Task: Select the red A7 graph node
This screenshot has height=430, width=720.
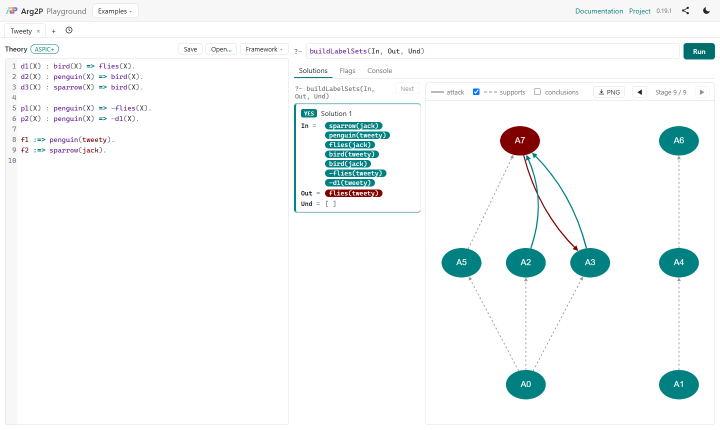Action: tap(520, 141)
